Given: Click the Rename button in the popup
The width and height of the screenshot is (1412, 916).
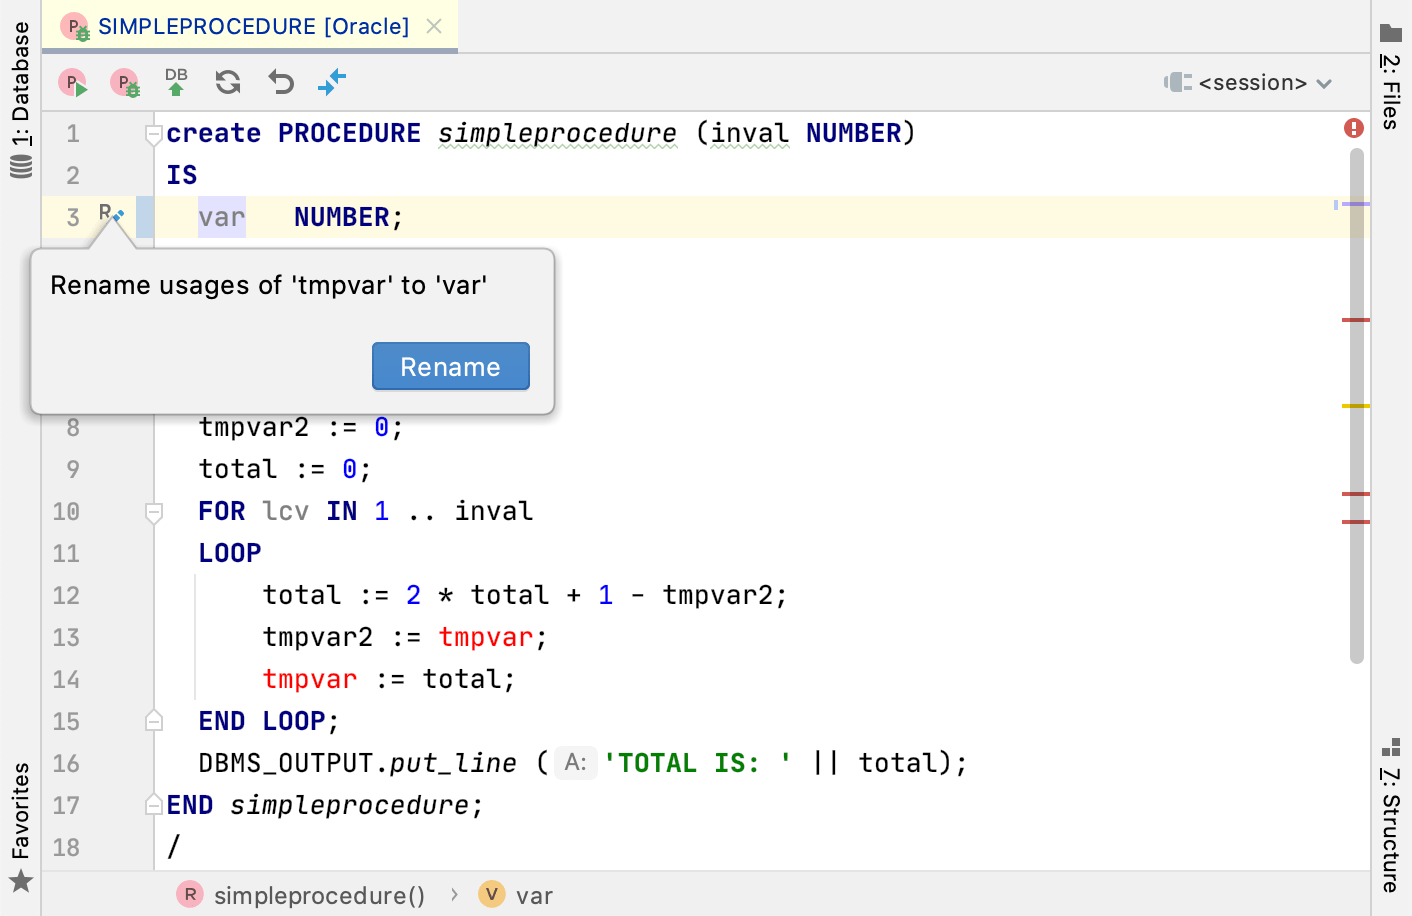Looking at the screenshot, I should click(450, 366).
